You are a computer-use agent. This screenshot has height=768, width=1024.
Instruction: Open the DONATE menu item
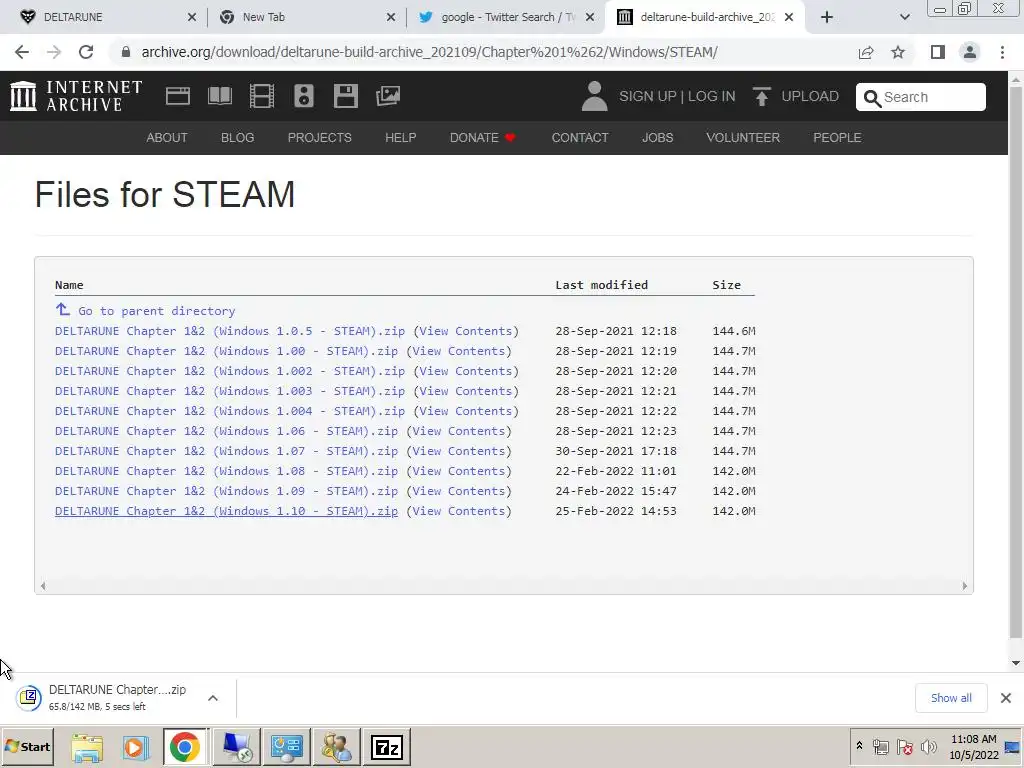click(483, 138)
